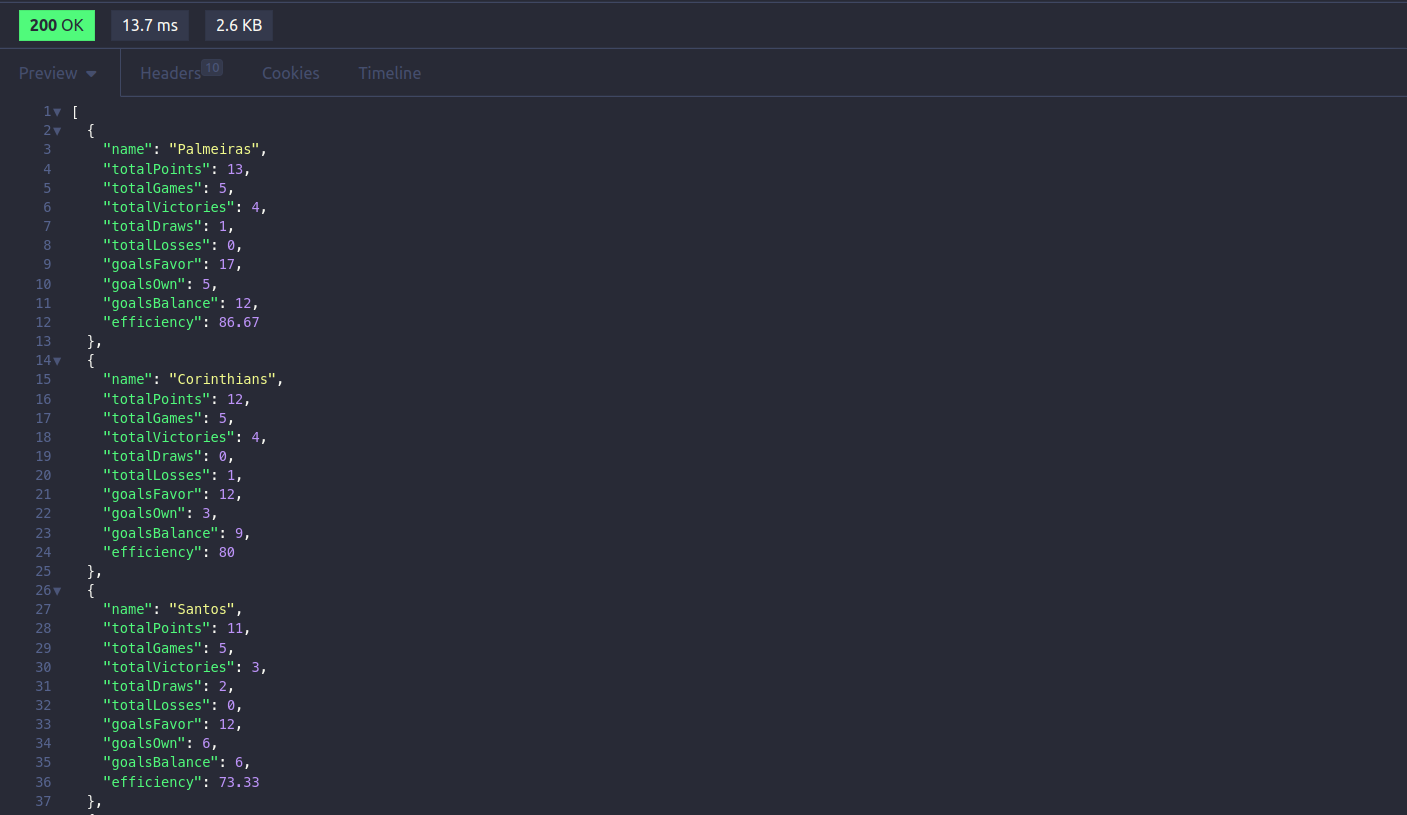Open the Timeline tab
1407x815 pixels.
389,72
